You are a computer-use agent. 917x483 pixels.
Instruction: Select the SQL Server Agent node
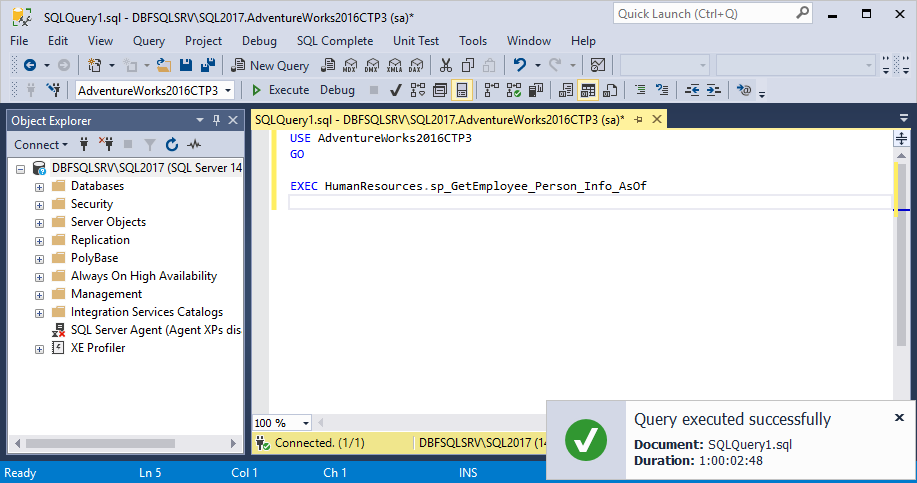146,330
